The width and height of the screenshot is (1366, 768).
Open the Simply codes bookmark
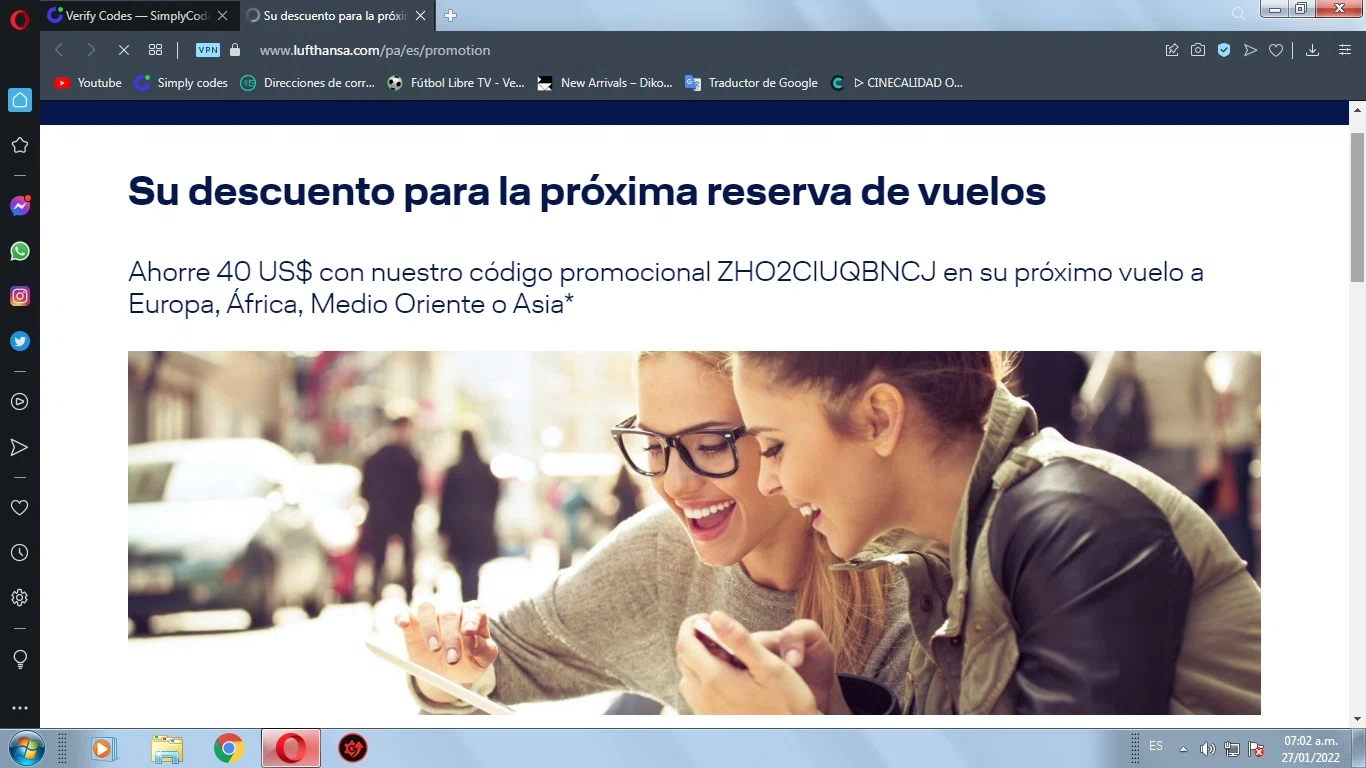(181, 83)
